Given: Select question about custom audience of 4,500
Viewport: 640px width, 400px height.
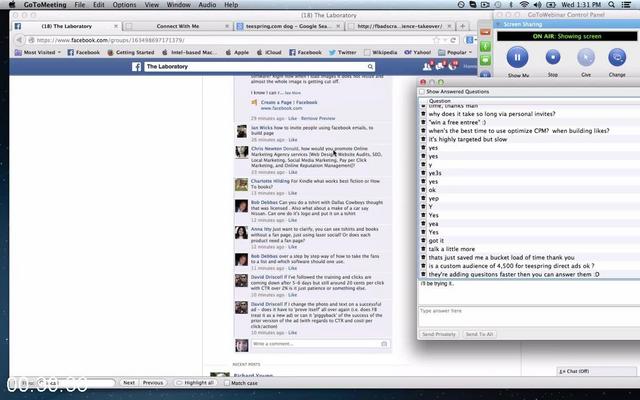Looking at the screenshot, I should [511, 266].
